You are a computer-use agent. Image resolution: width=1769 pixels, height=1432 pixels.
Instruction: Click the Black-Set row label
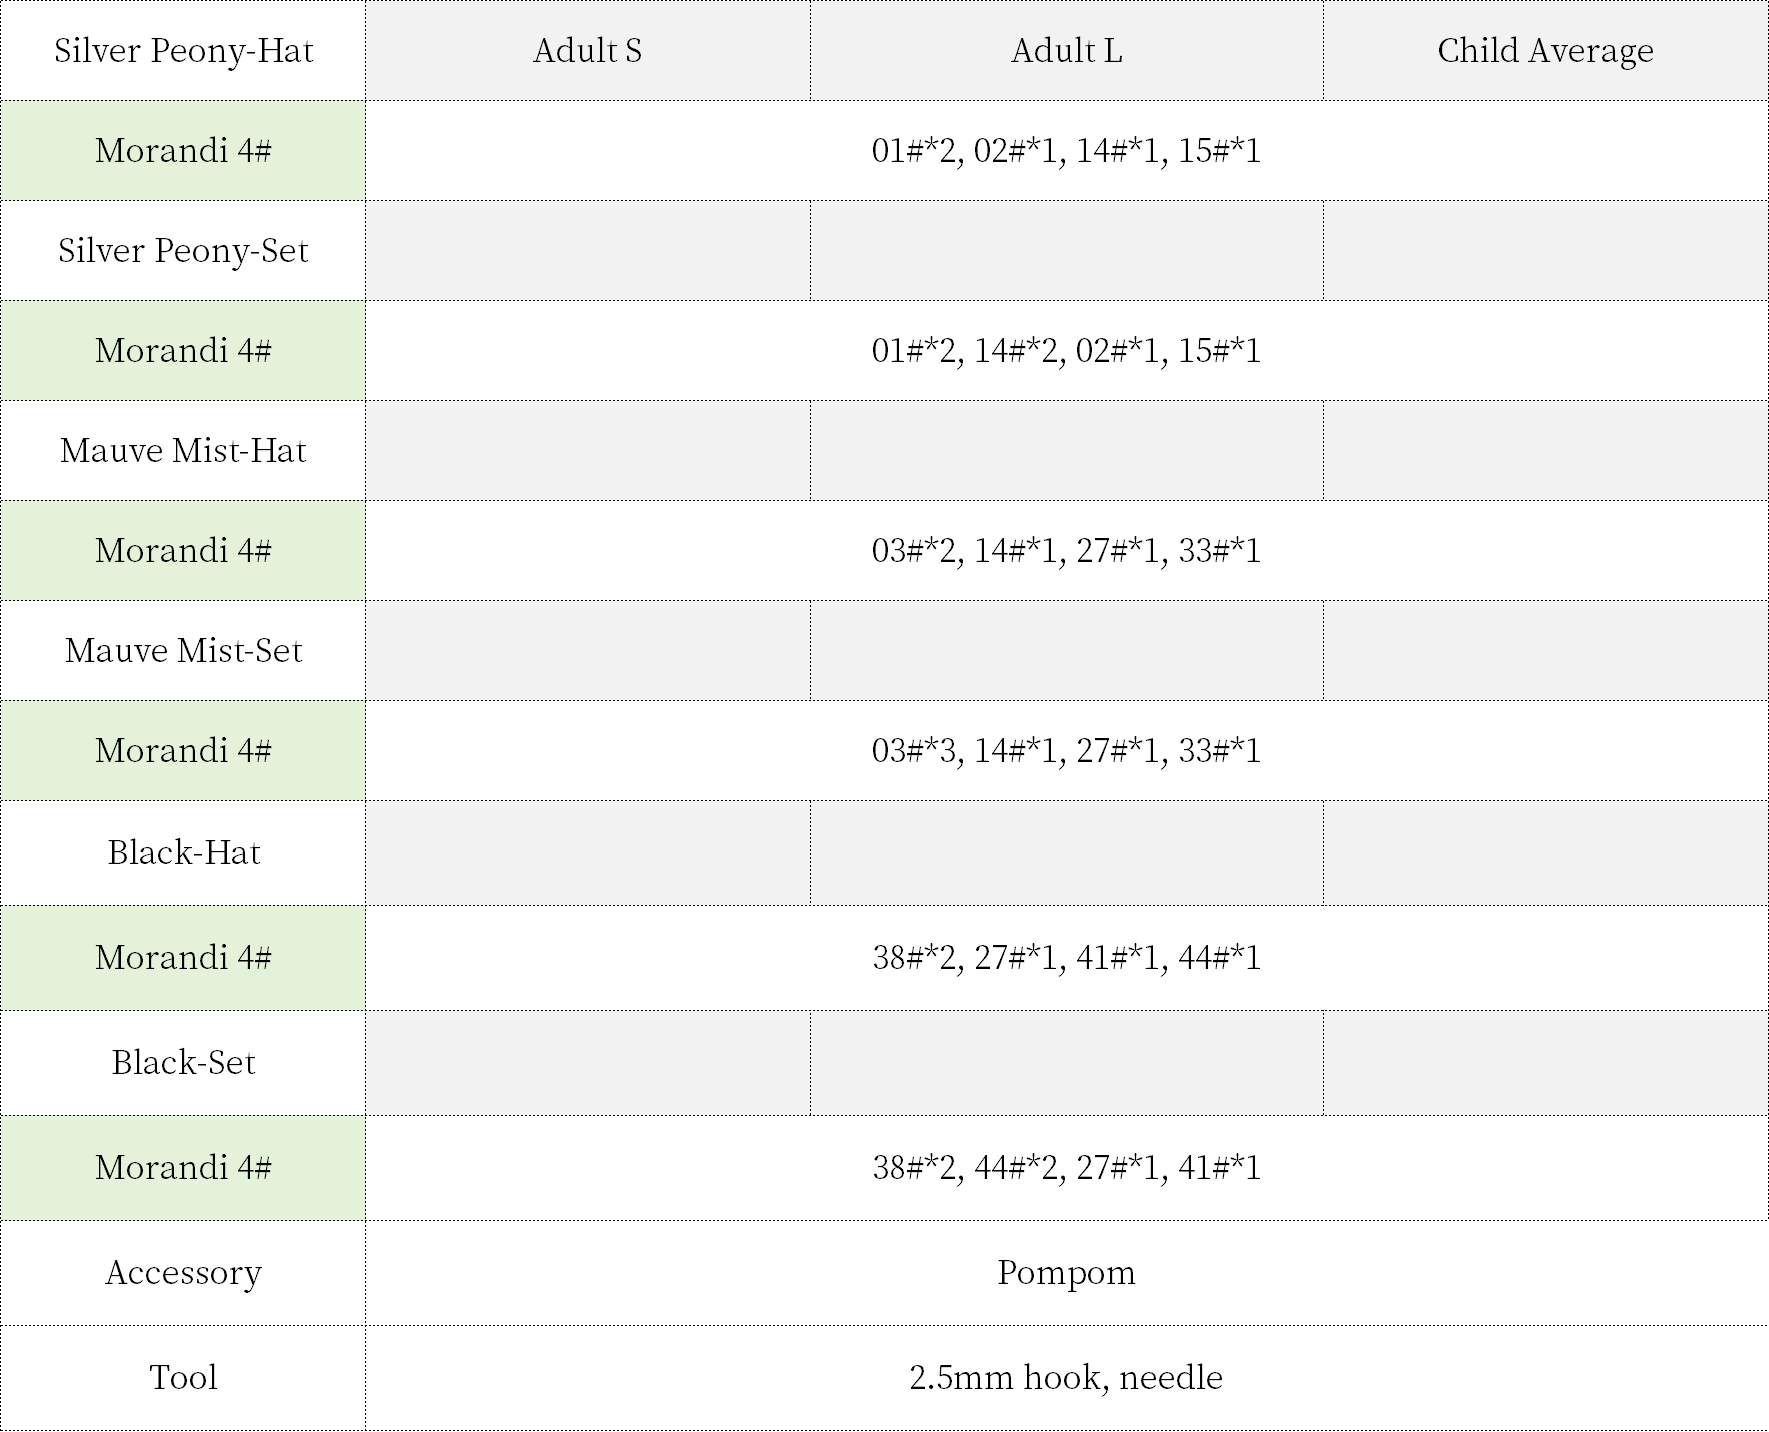pos(183,1063)
